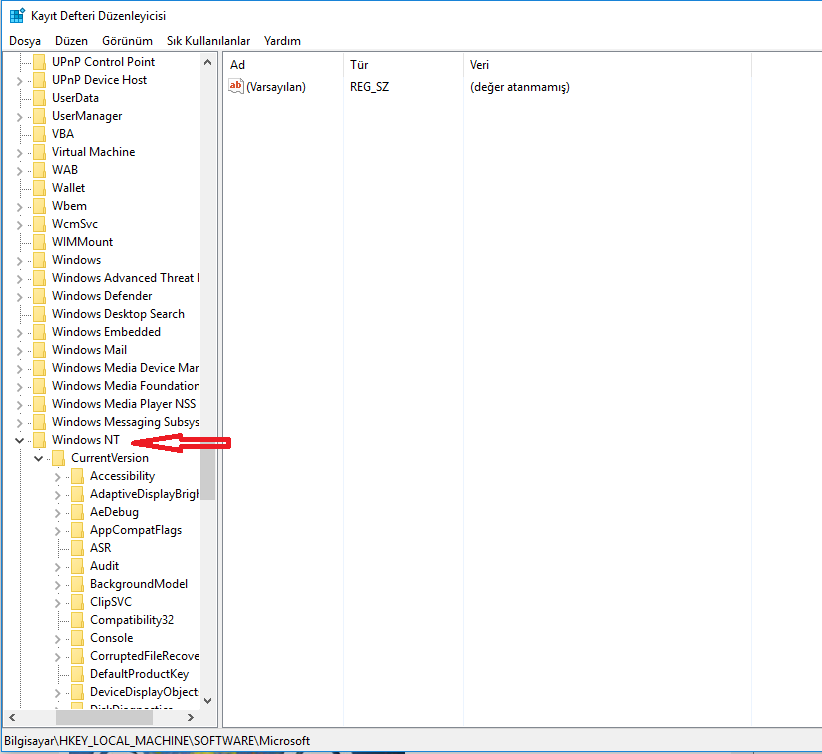Click the AeDebug folder icon
Viewport: 822px width, 754px height.
click(77, 512)
